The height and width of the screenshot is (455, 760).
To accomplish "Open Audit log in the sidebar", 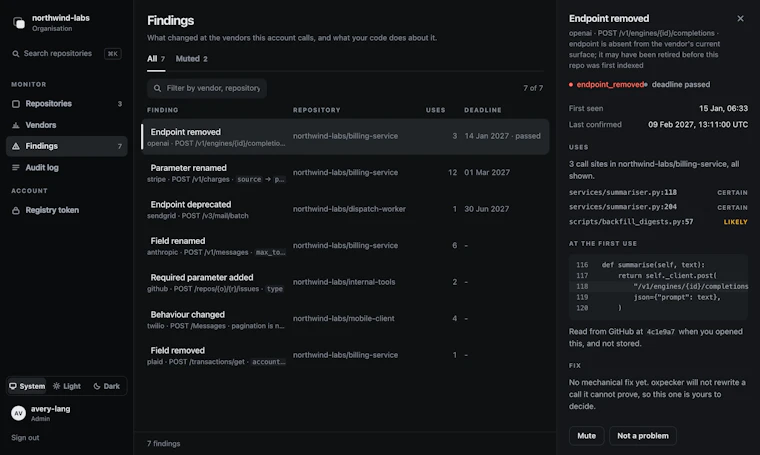I will click(66, 168).
